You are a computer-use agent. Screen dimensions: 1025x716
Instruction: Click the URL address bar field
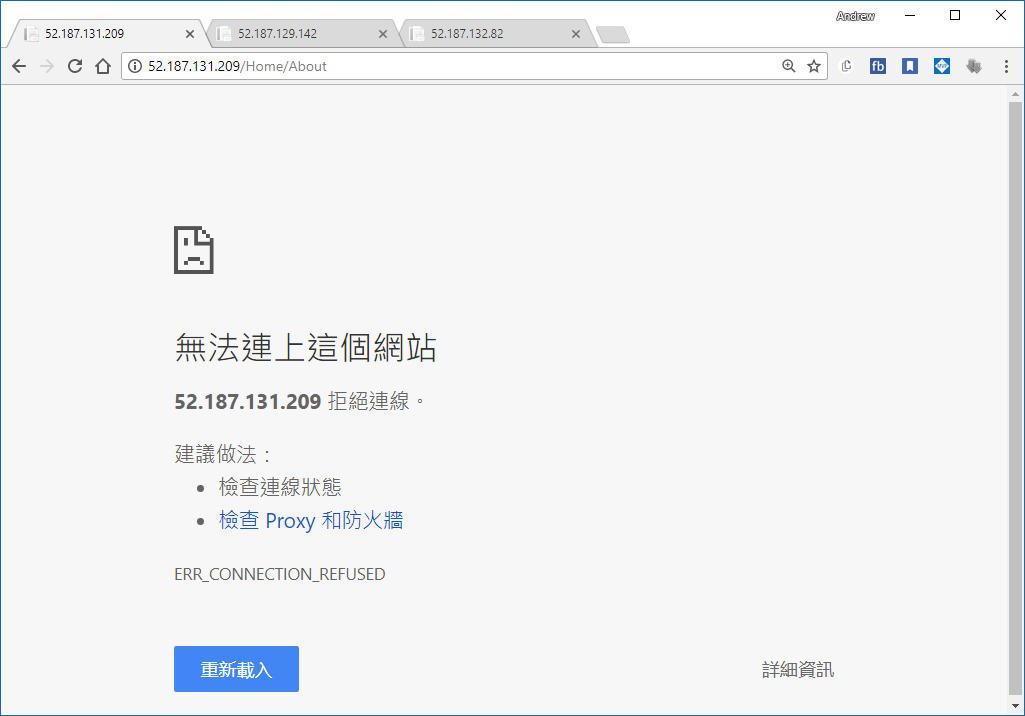[450, 66]
